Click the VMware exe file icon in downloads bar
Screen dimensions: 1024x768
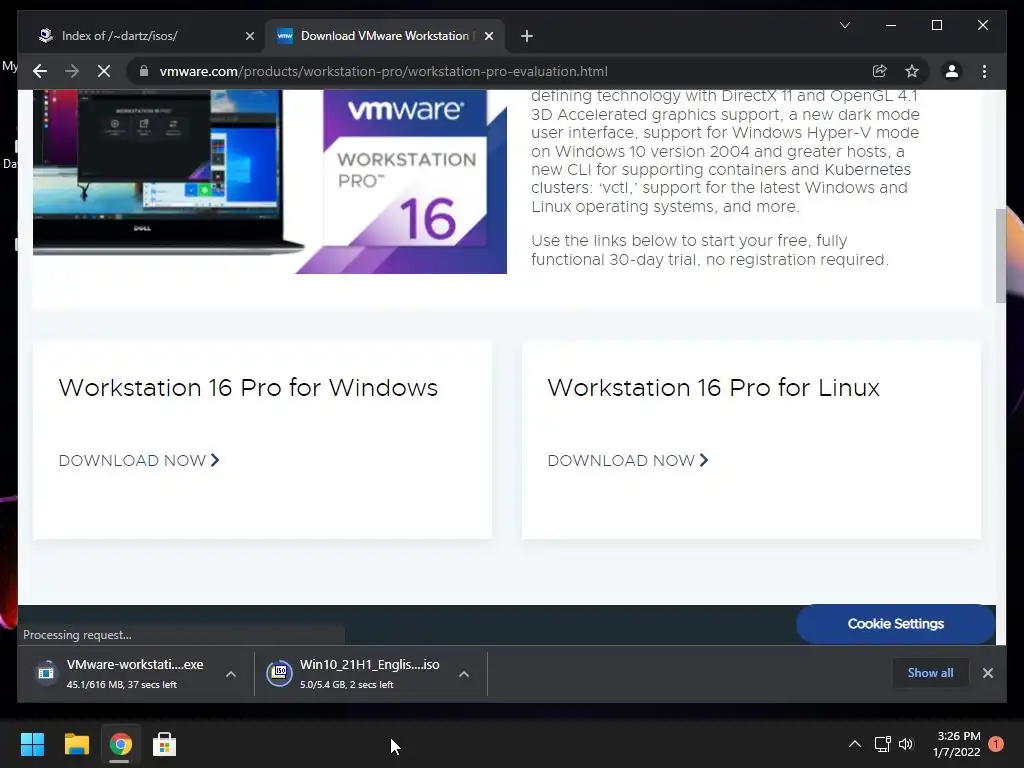[46, 672]
